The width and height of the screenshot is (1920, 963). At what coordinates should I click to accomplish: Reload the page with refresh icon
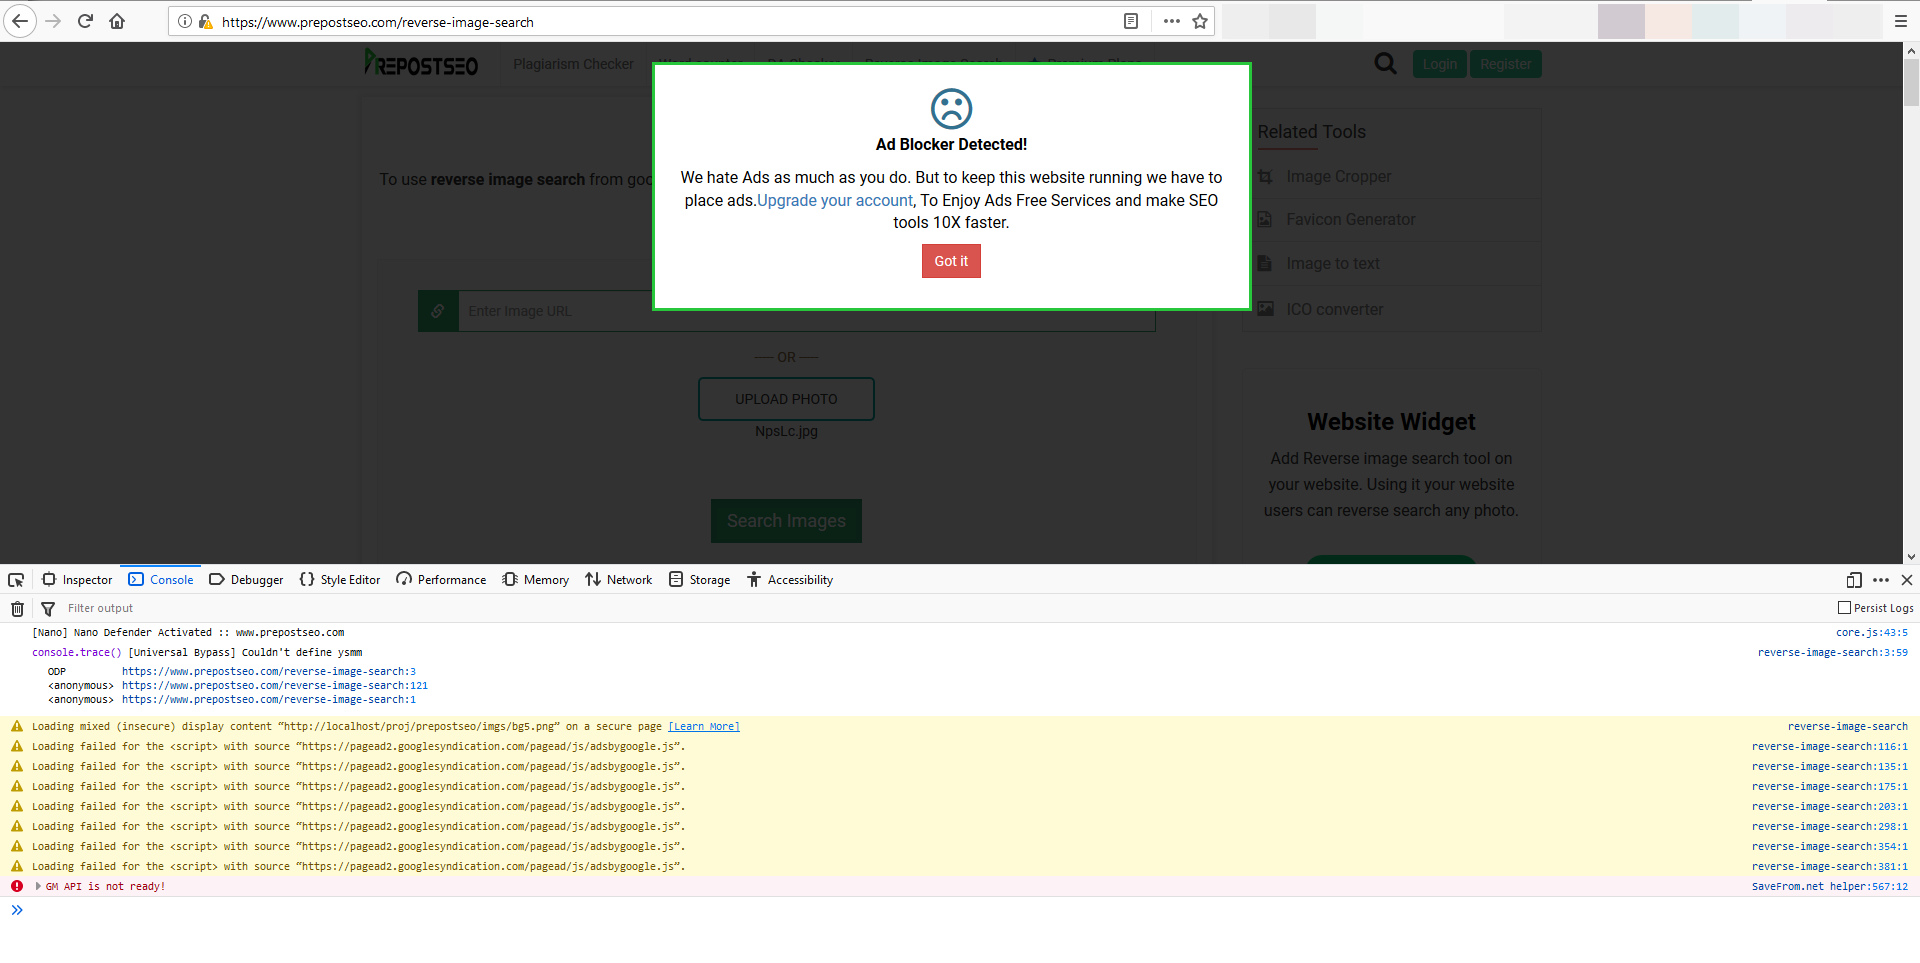click(85, 21)
